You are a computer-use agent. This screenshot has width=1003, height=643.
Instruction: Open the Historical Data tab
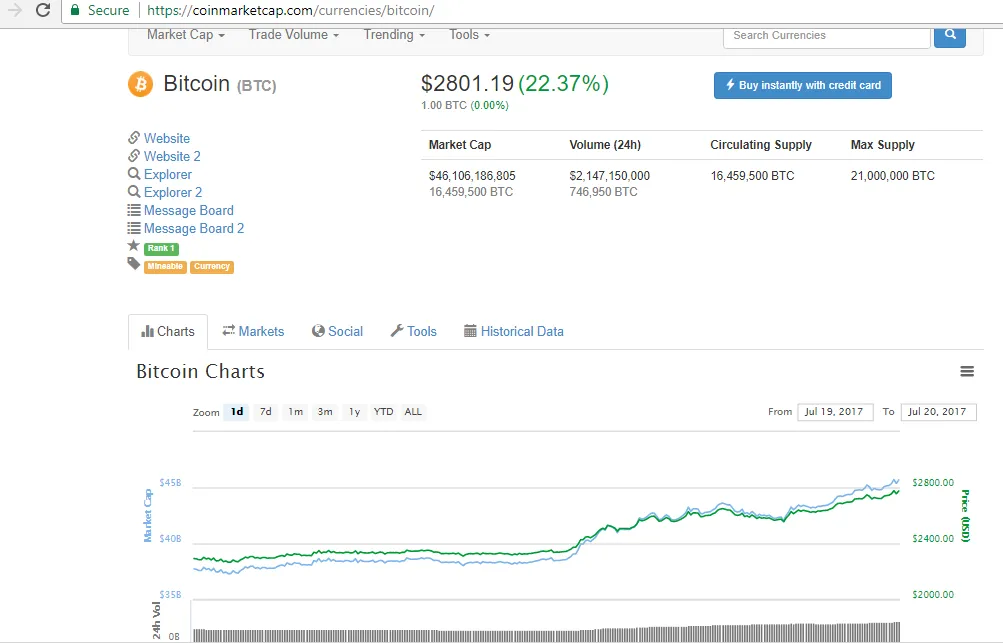coord(514,331)
